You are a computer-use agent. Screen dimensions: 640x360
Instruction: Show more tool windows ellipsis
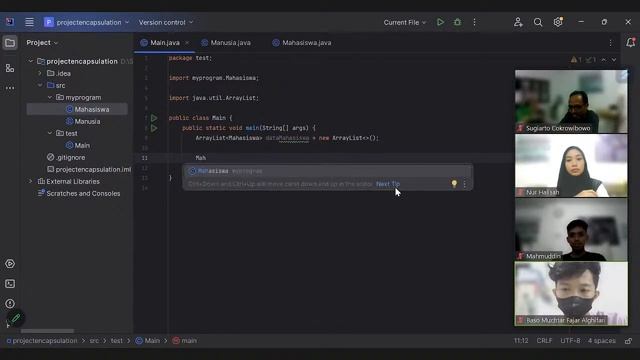10,88
